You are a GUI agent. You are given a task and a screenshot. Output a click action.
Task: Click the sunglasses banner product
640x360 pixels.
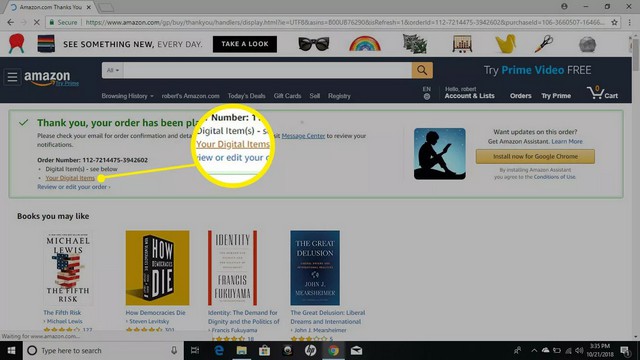(x=313, y=44)
